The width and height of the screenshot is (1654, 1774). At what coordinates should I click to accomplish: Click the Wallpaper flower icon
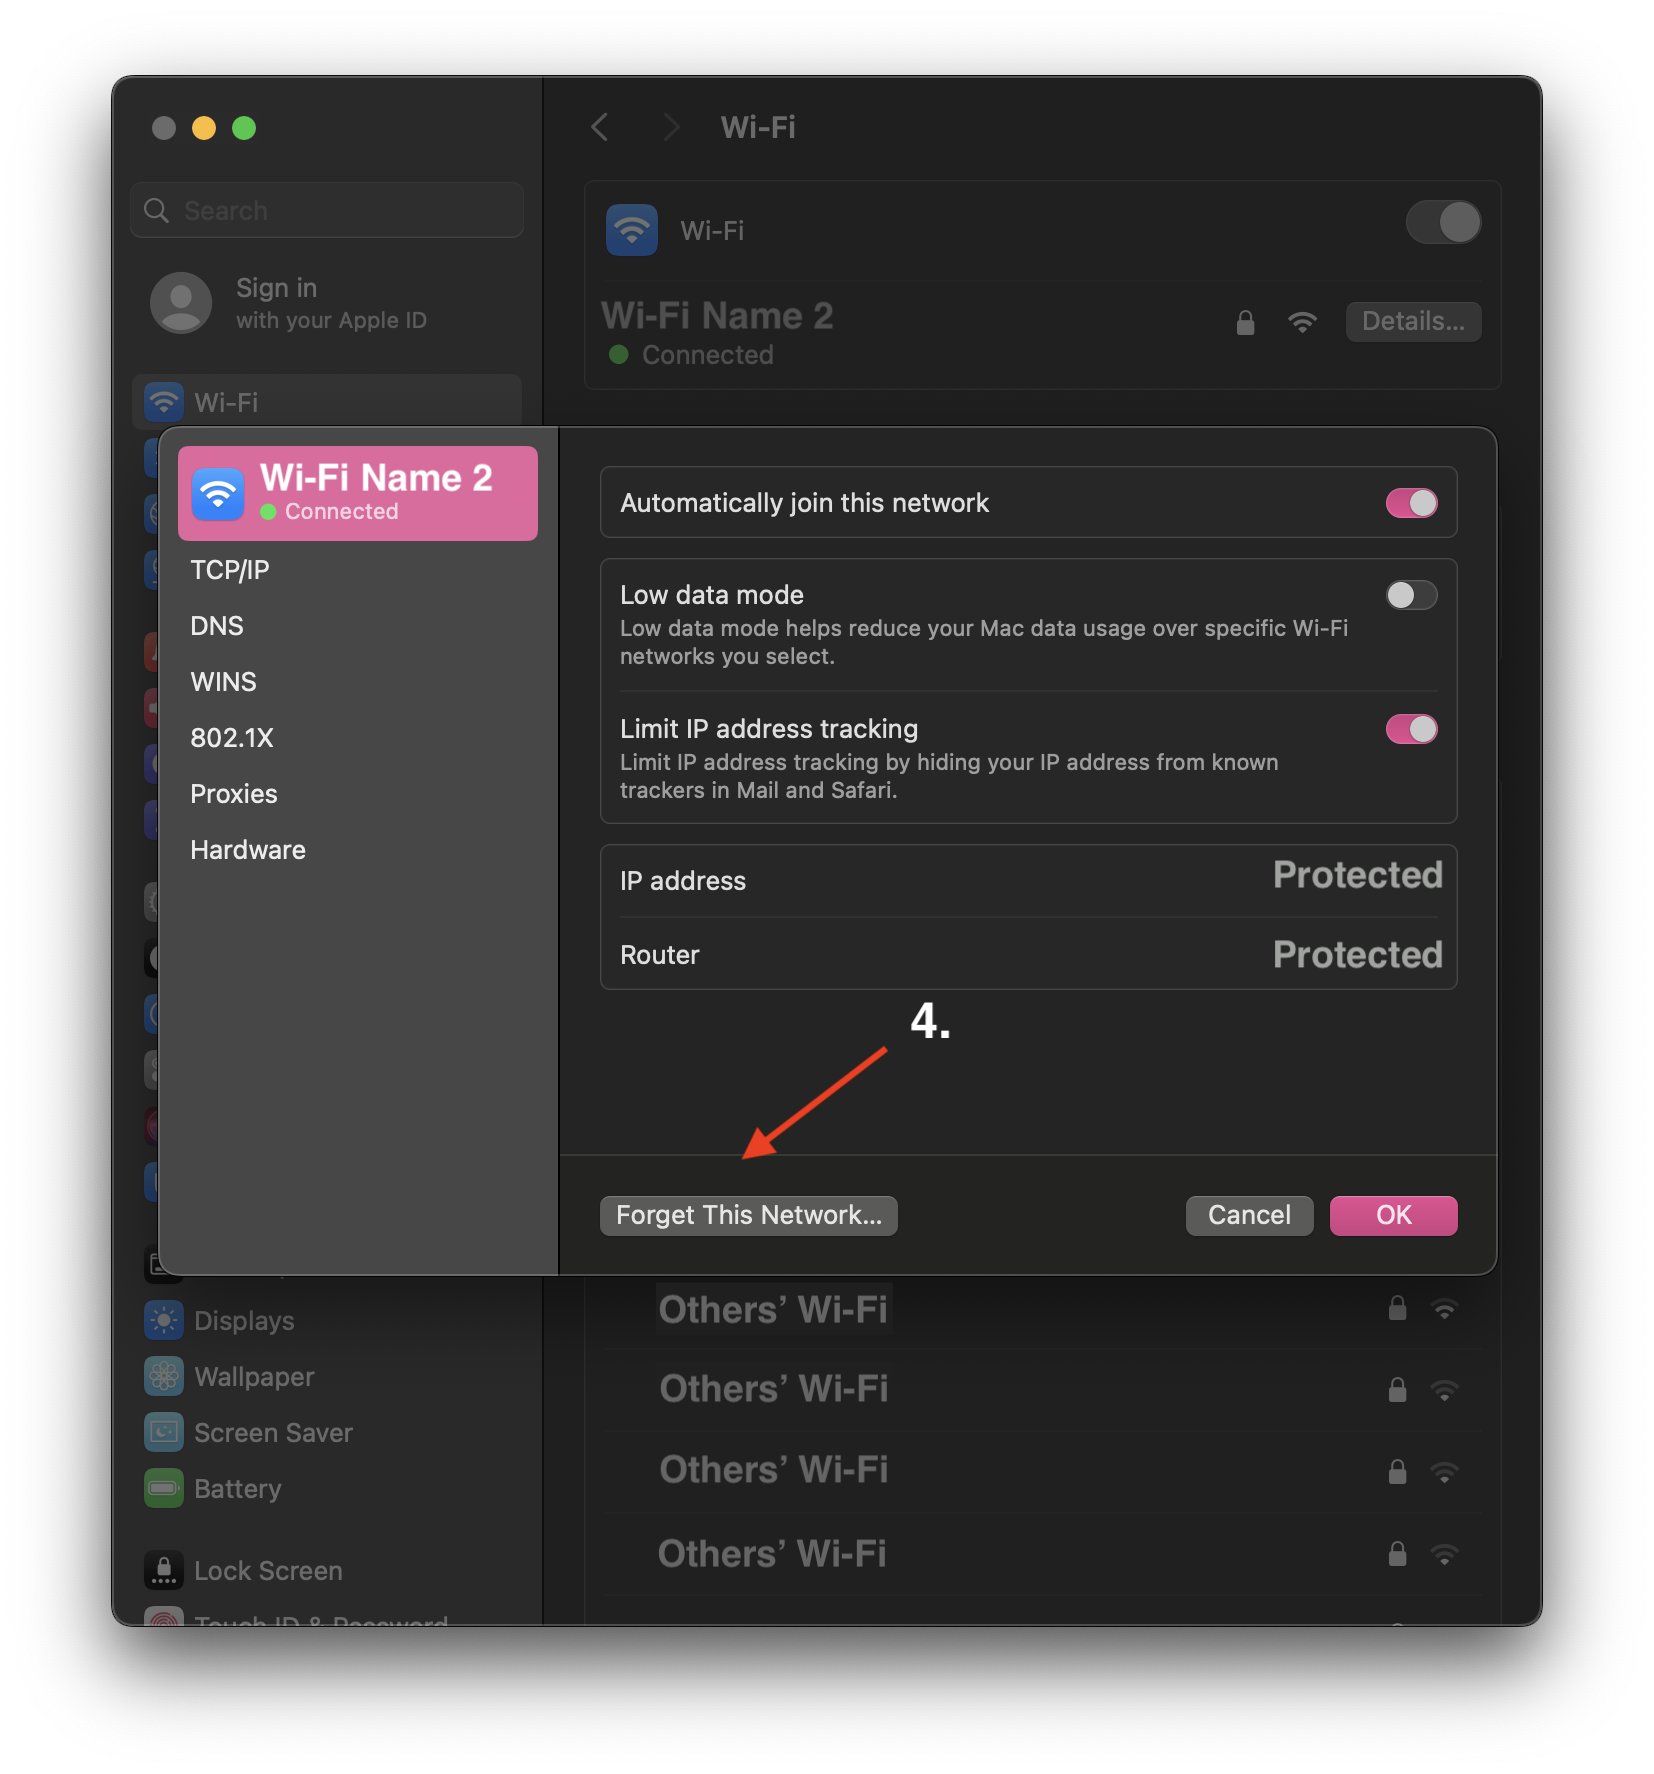coord(164,1376)
